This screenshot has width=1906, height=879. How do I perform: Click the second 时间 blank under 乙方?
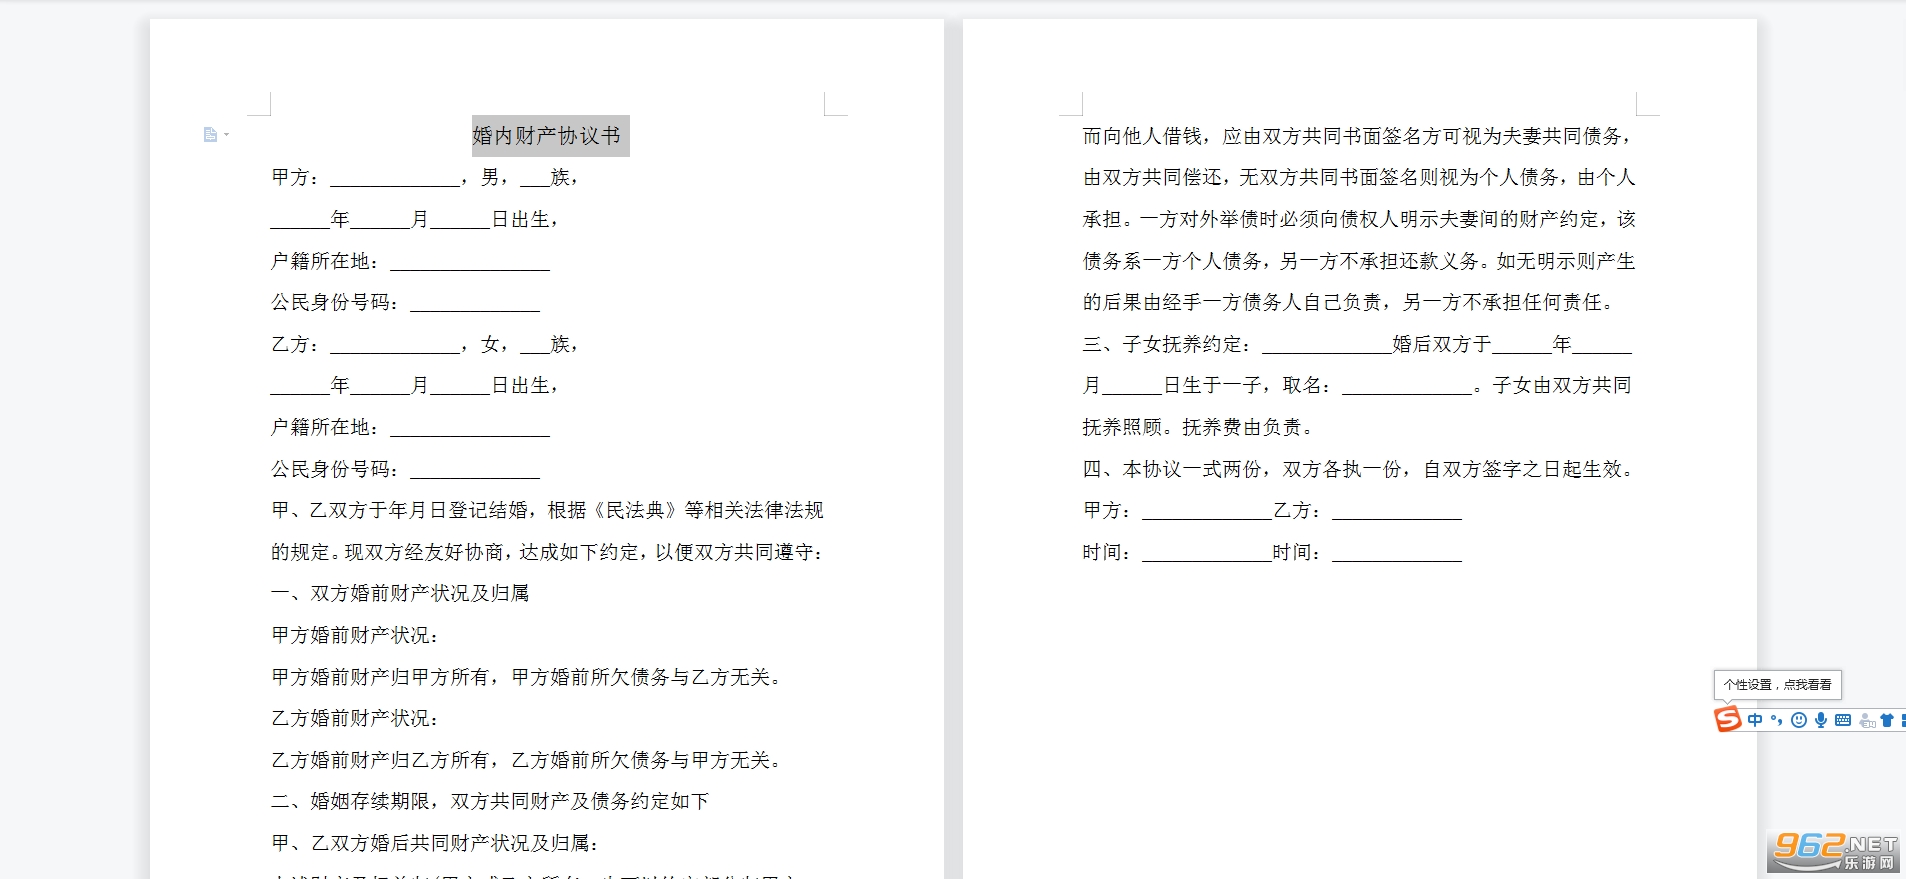tap(1397, 553)
